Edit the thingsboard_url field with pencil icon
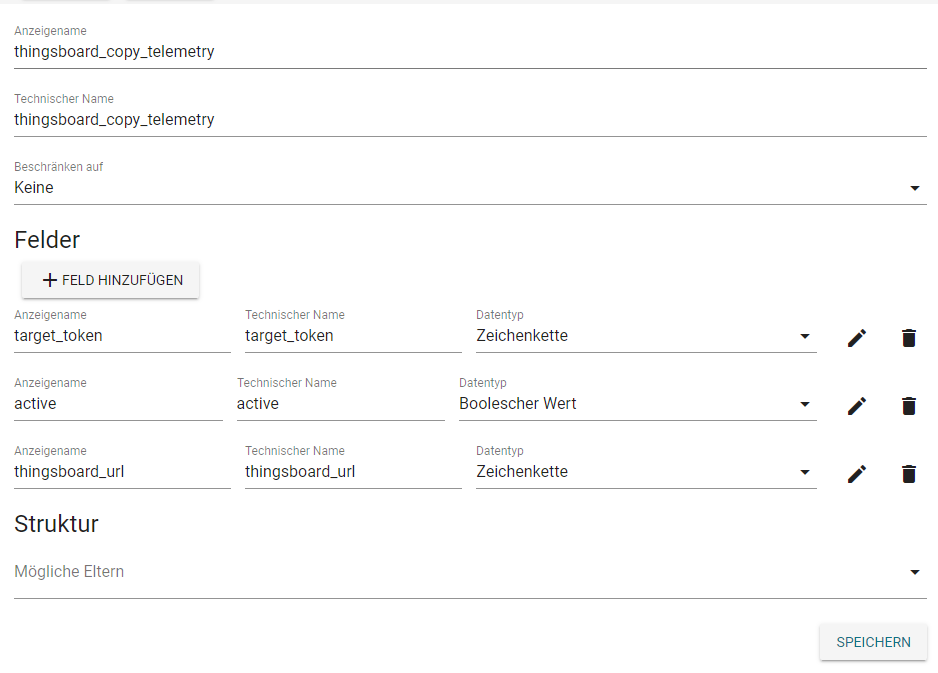 [856, 474]
